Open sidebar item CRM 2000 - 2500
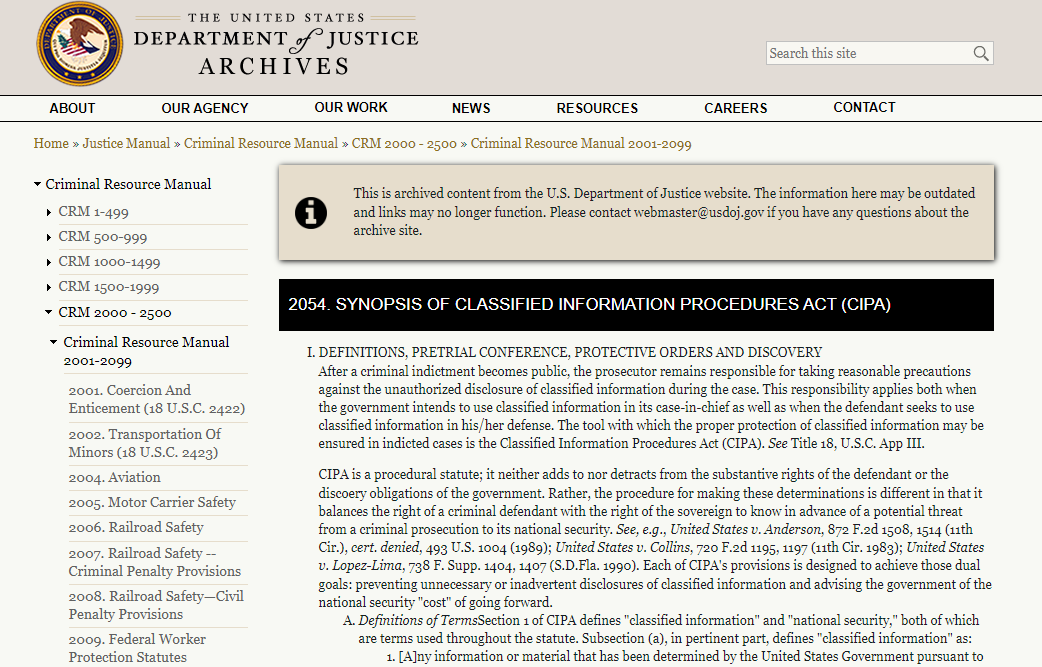 coord(115,313)
